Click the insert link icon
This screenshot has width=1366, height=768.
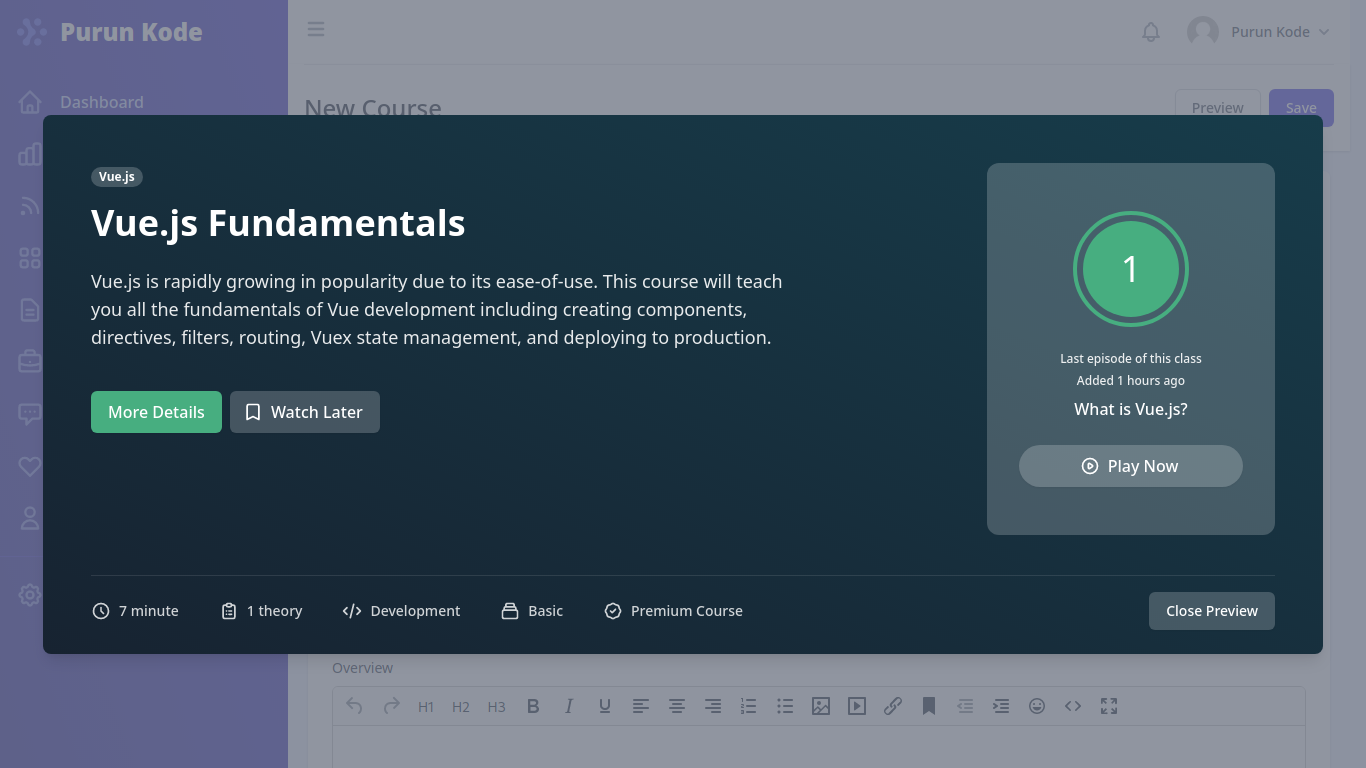pyautogui.click(x=893, y=706)
